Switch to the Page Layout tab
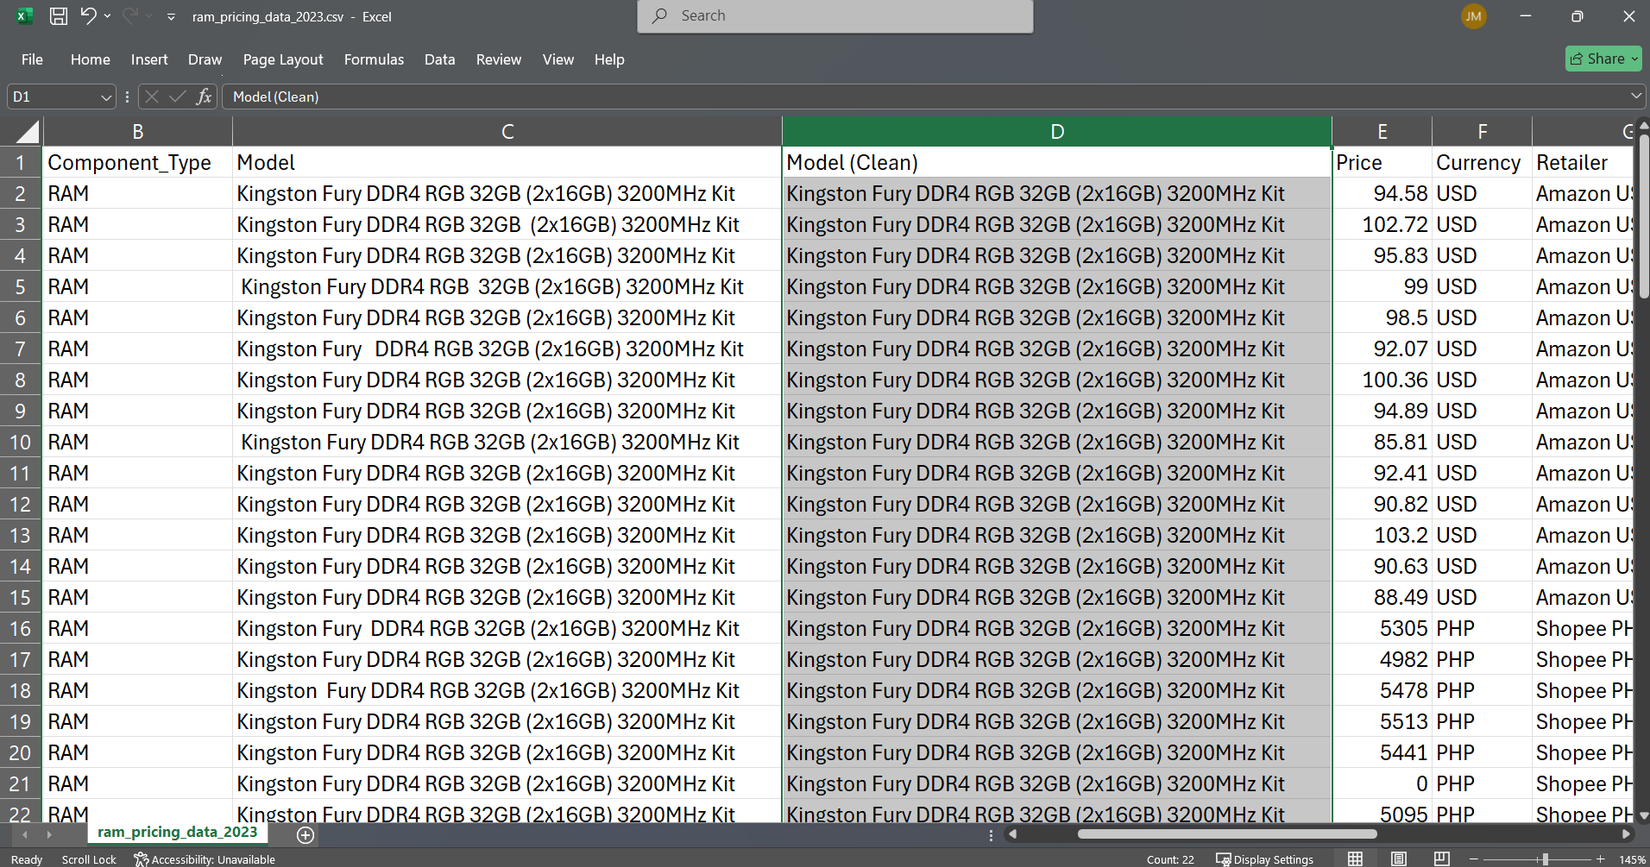The image size is (1650, 867). pos(283,60)
